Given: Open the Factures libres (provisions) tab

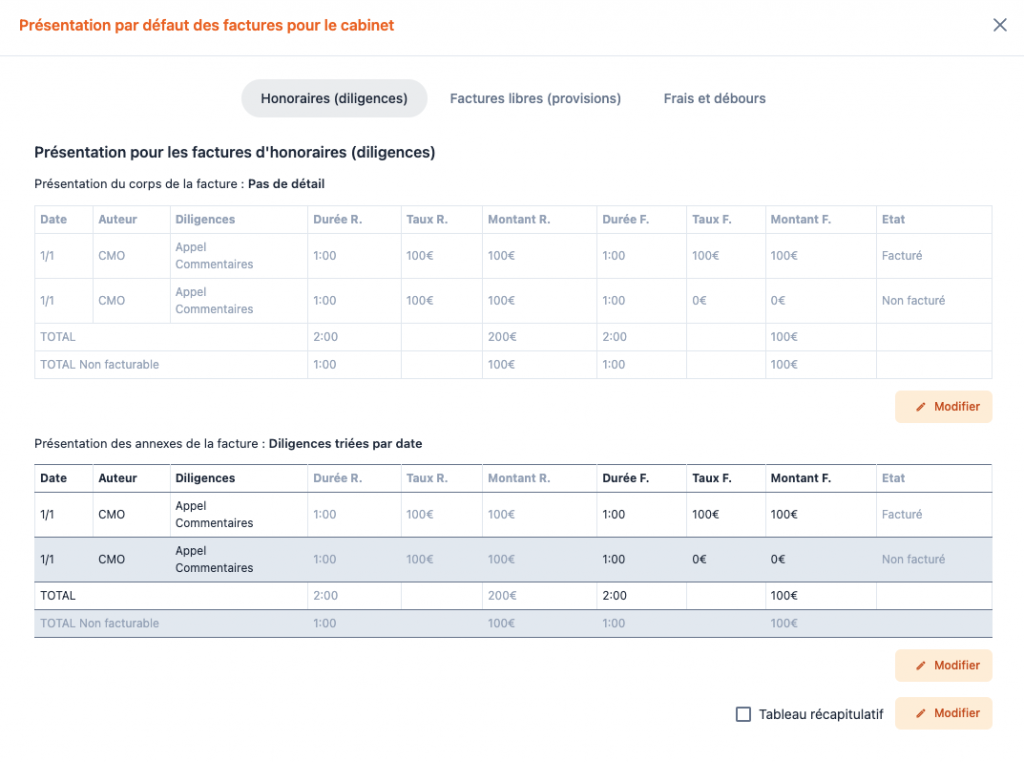Looking at the screenshot, I should point(535,99).
